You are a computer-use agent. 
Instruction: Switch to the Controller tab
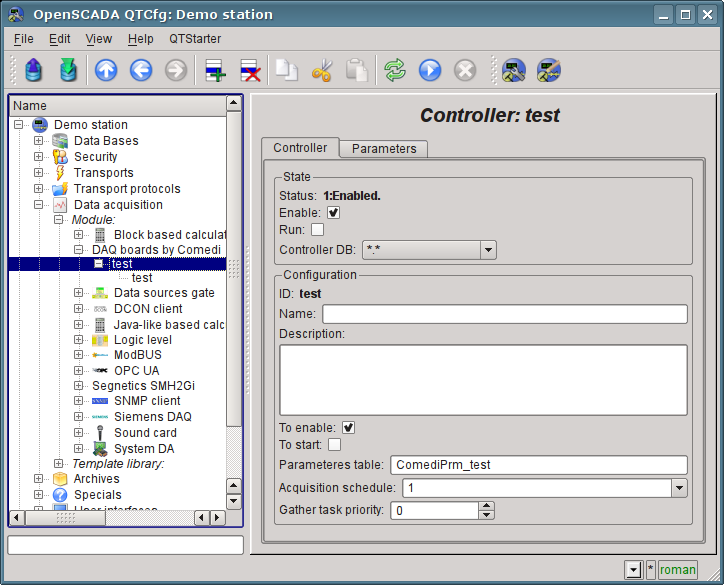click(x=300, y=148)
